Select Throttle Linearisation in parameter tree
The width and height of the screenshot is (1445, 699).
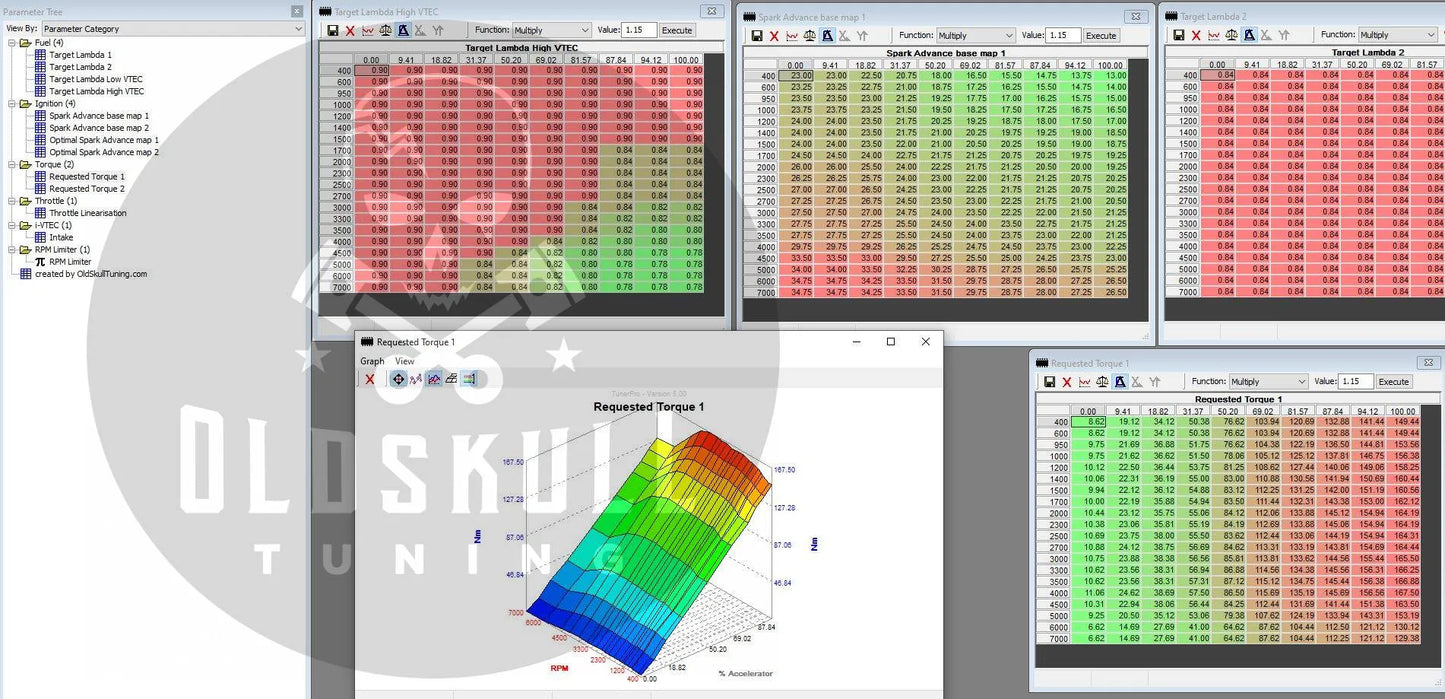coord(88,213)
